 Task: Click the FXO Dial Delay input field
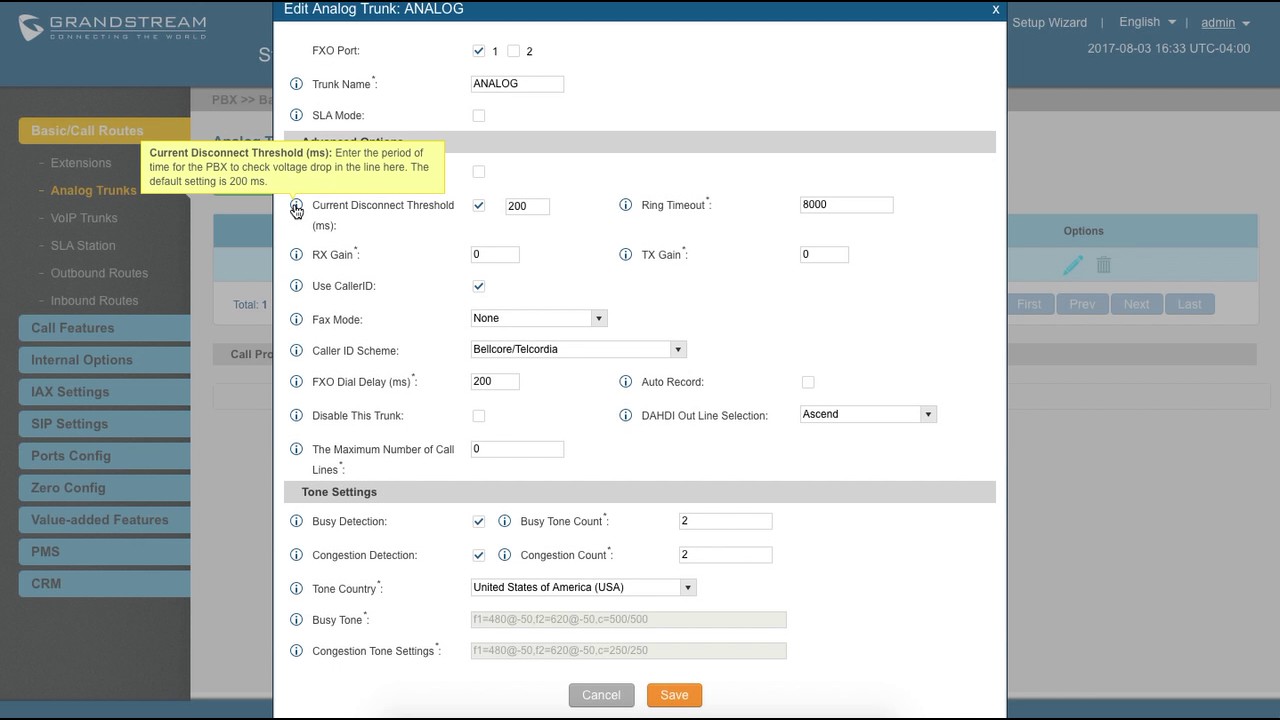(x=495, y=381)
